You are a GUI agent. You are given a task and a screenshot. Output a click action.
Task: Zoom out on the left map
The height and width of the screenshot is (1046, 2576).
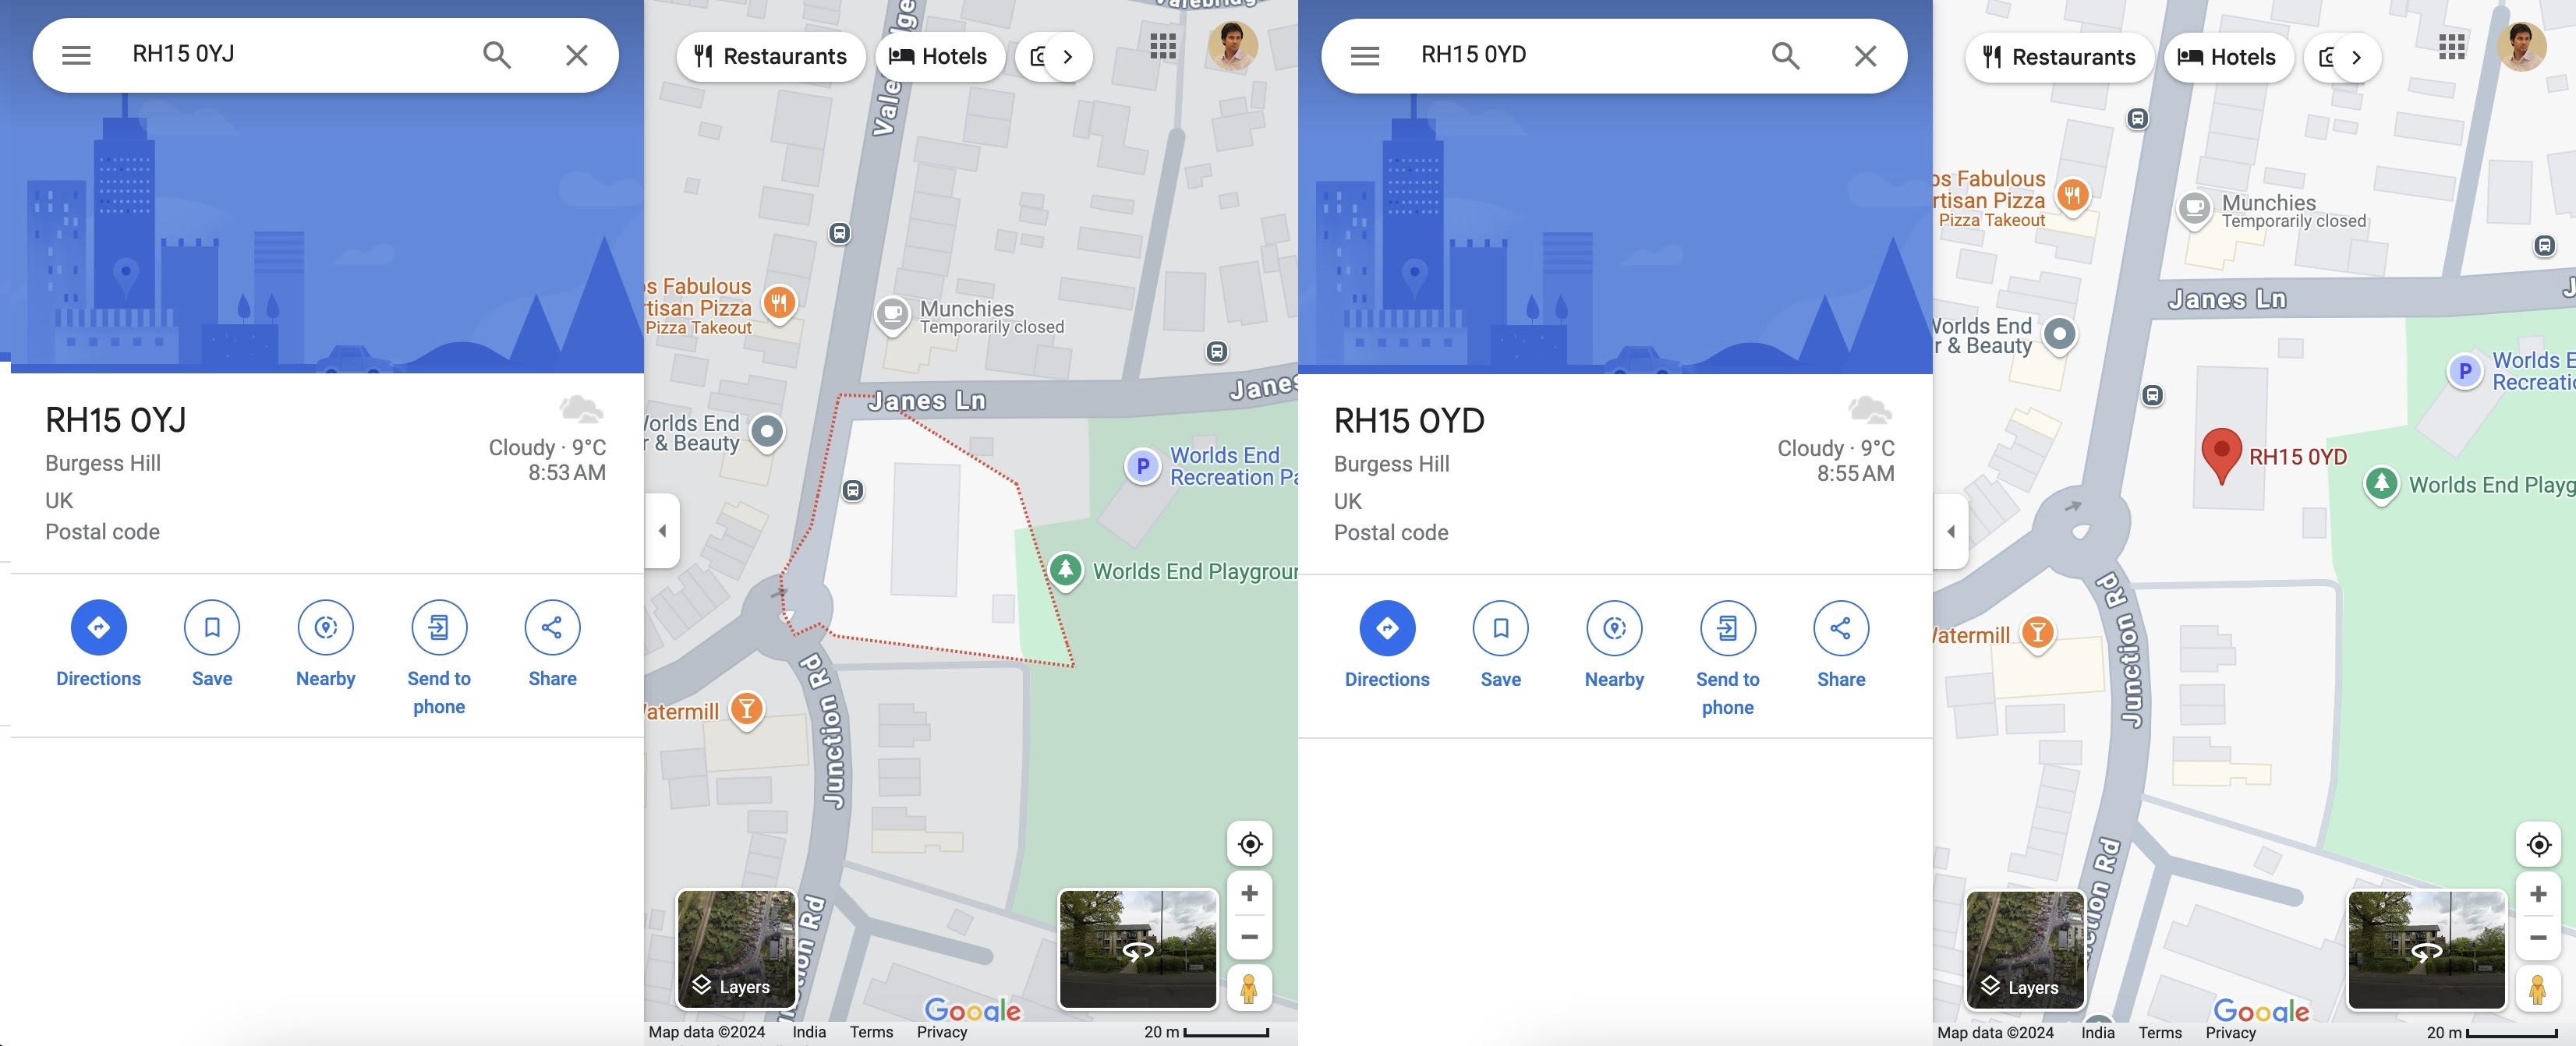click(1249, 937)
